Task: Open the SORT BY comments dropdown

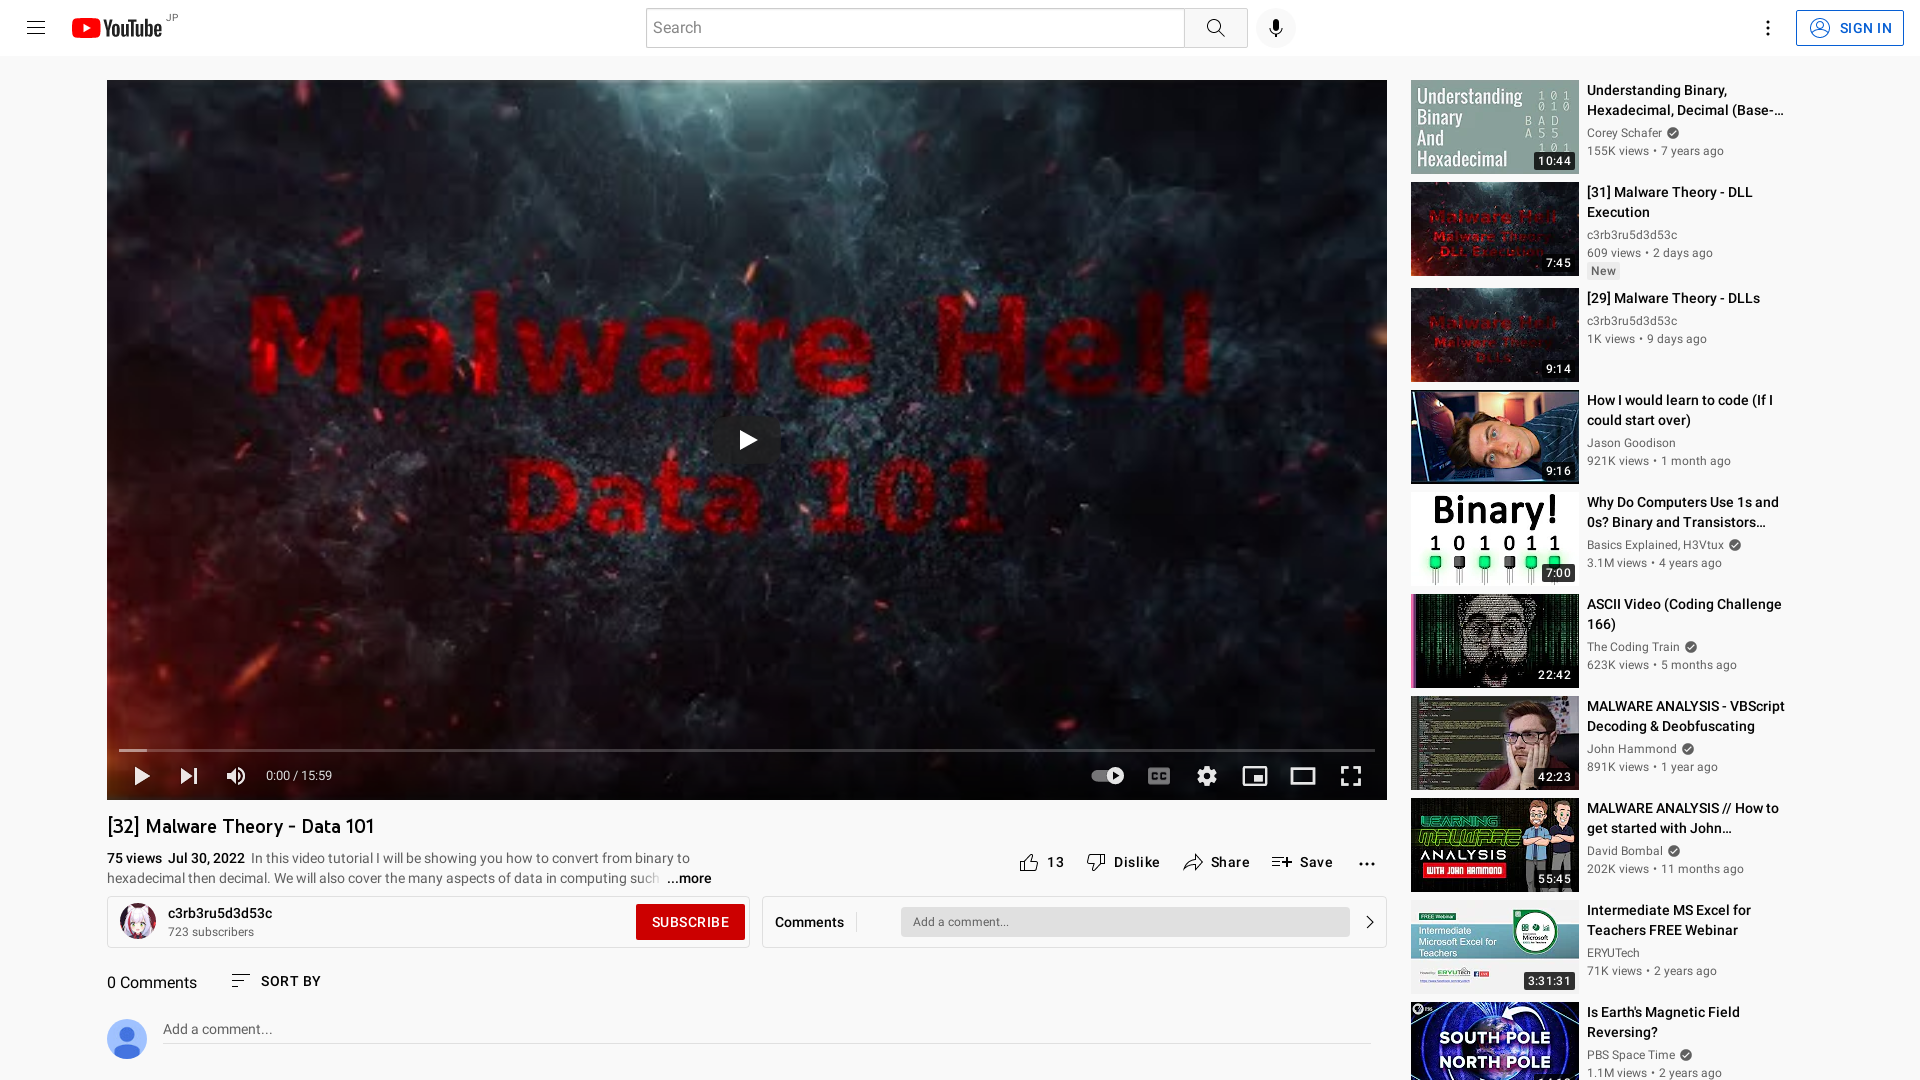Action: pyautogui.click(x=275, y=981)
